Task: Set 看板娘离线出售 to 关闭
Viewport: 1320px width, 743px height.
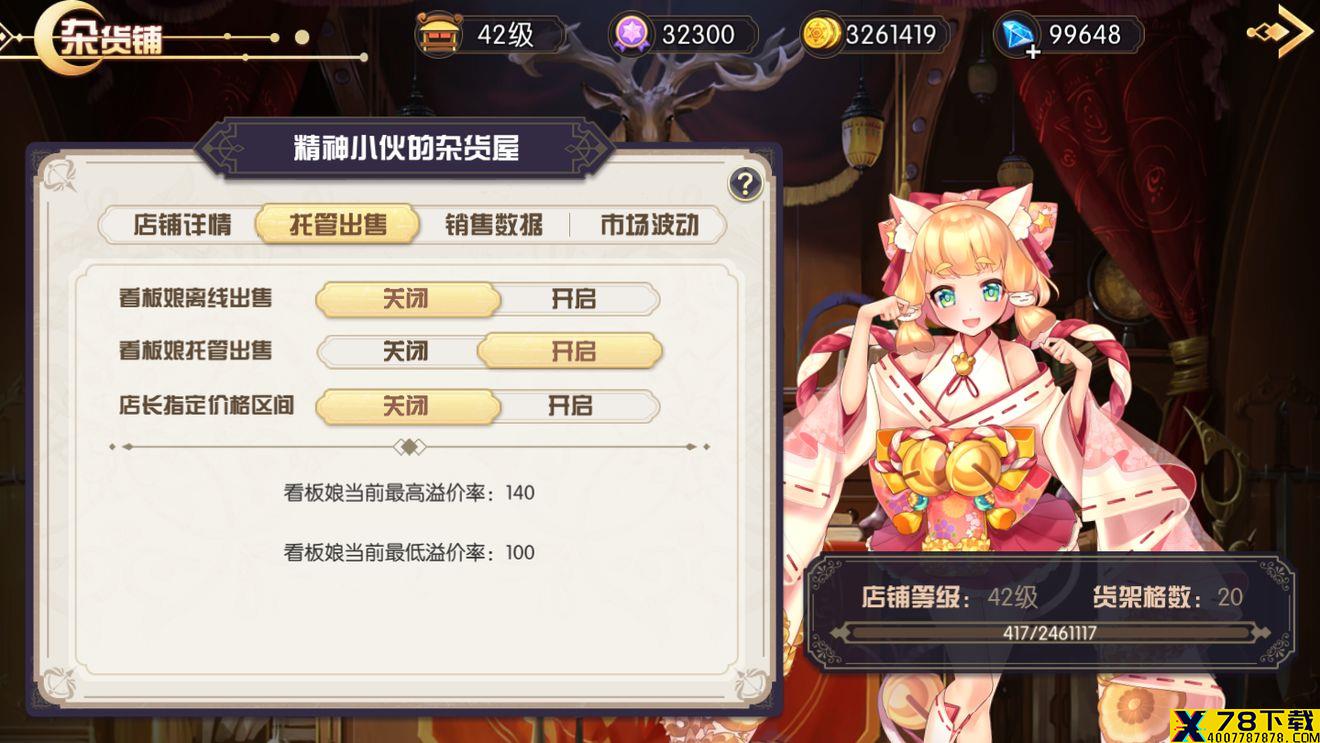Action: coord(406,299)
